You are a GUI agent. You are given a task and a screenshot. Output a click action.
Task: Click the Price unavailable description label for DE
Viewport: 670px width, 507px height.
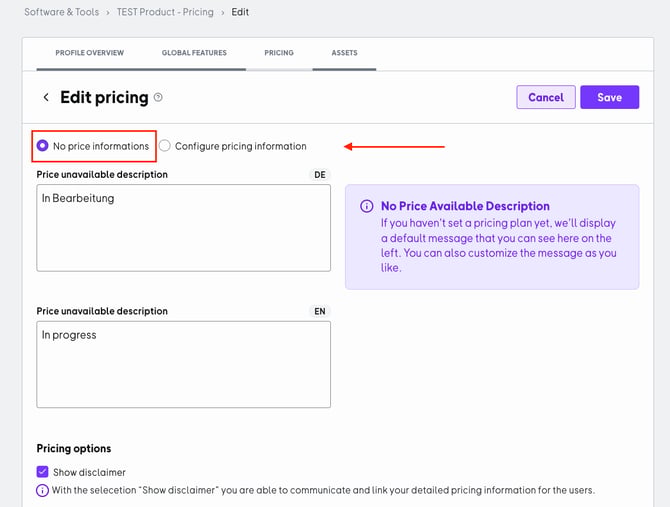[x=102, y=175]
